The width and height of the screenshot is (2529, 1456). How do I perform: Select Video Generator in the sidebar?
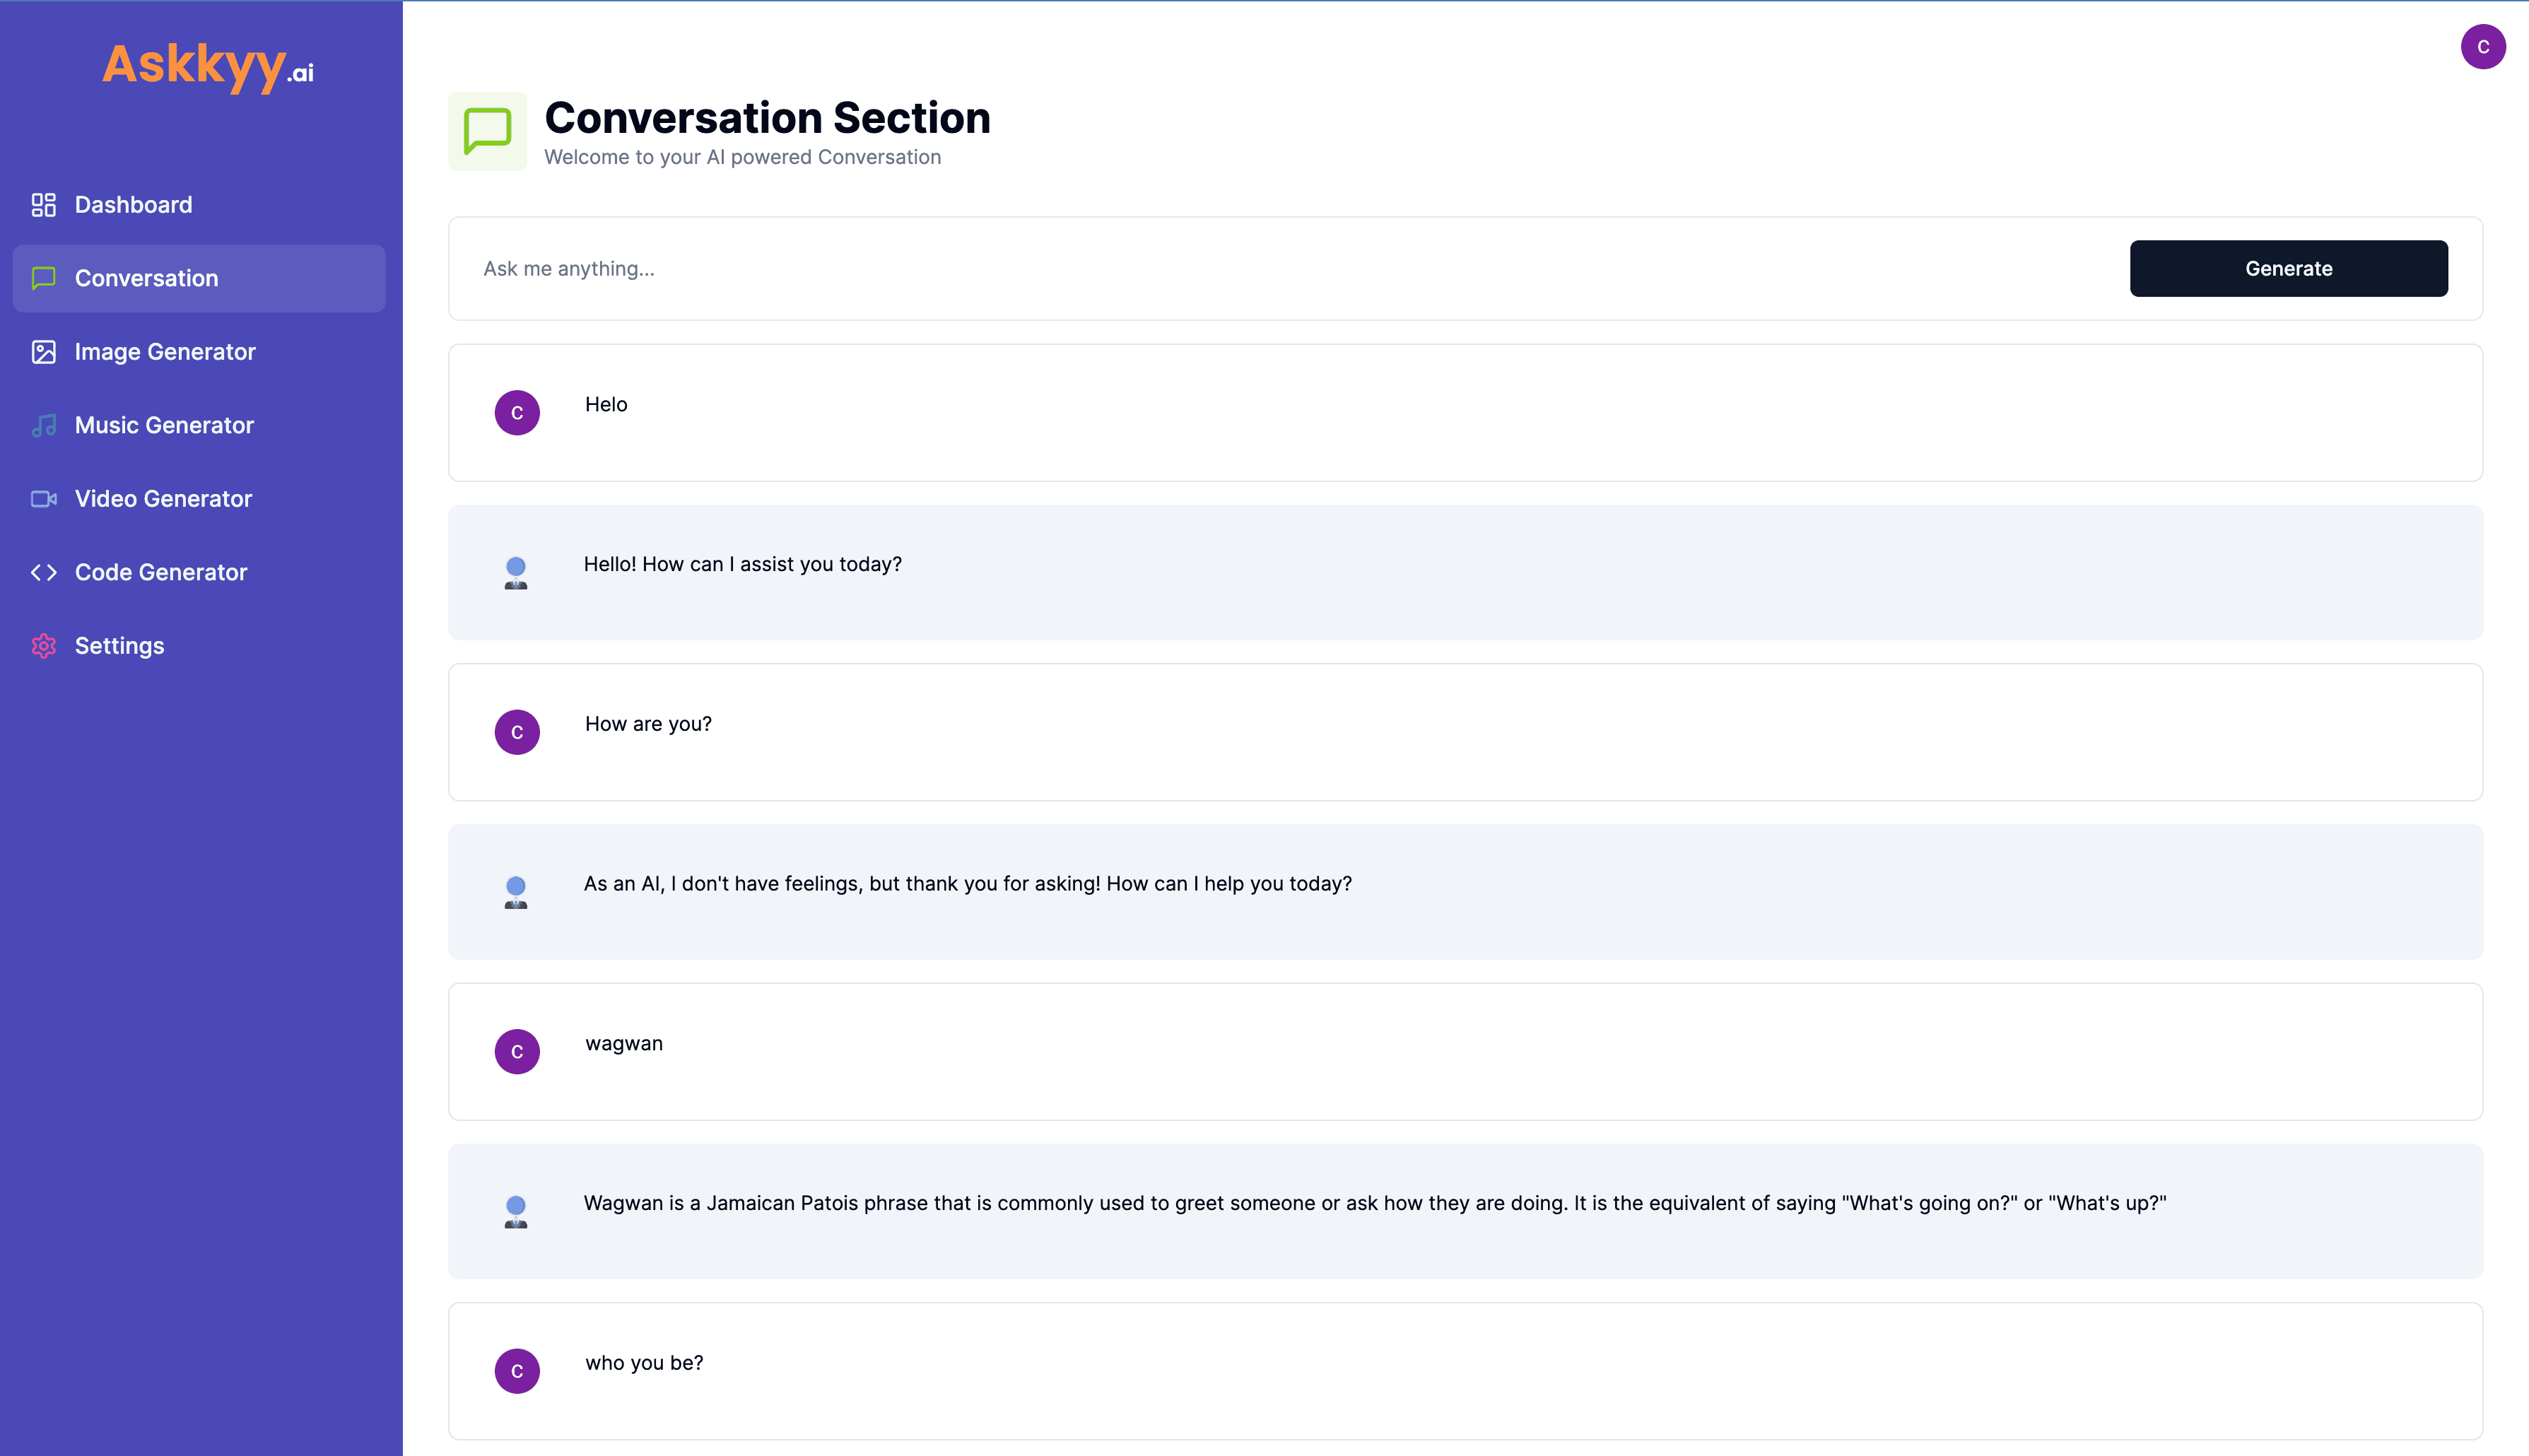pos(163,499)
